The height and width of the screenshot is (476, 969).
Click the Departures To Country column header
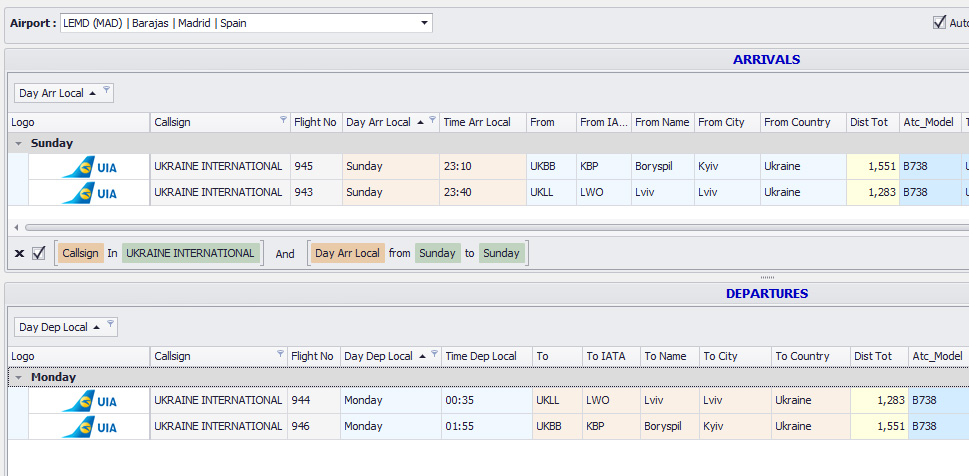(811, 356)
